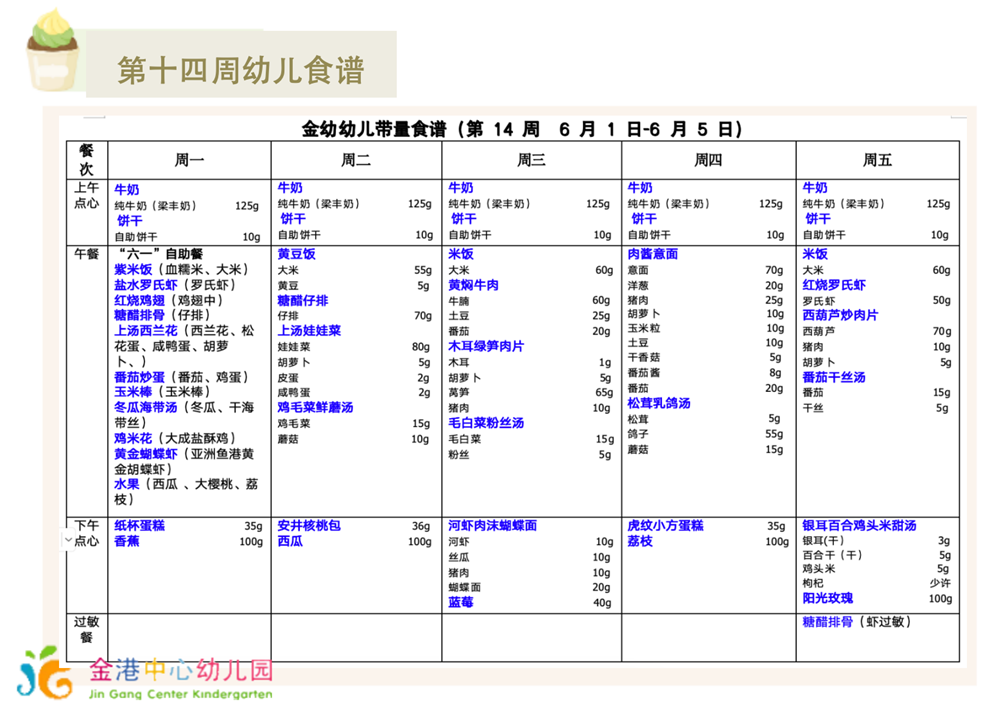The width and height of the screenshot is (999, 713).
Task: Click 饼干 in Thursday morning snack
Action: pos(644,219)
